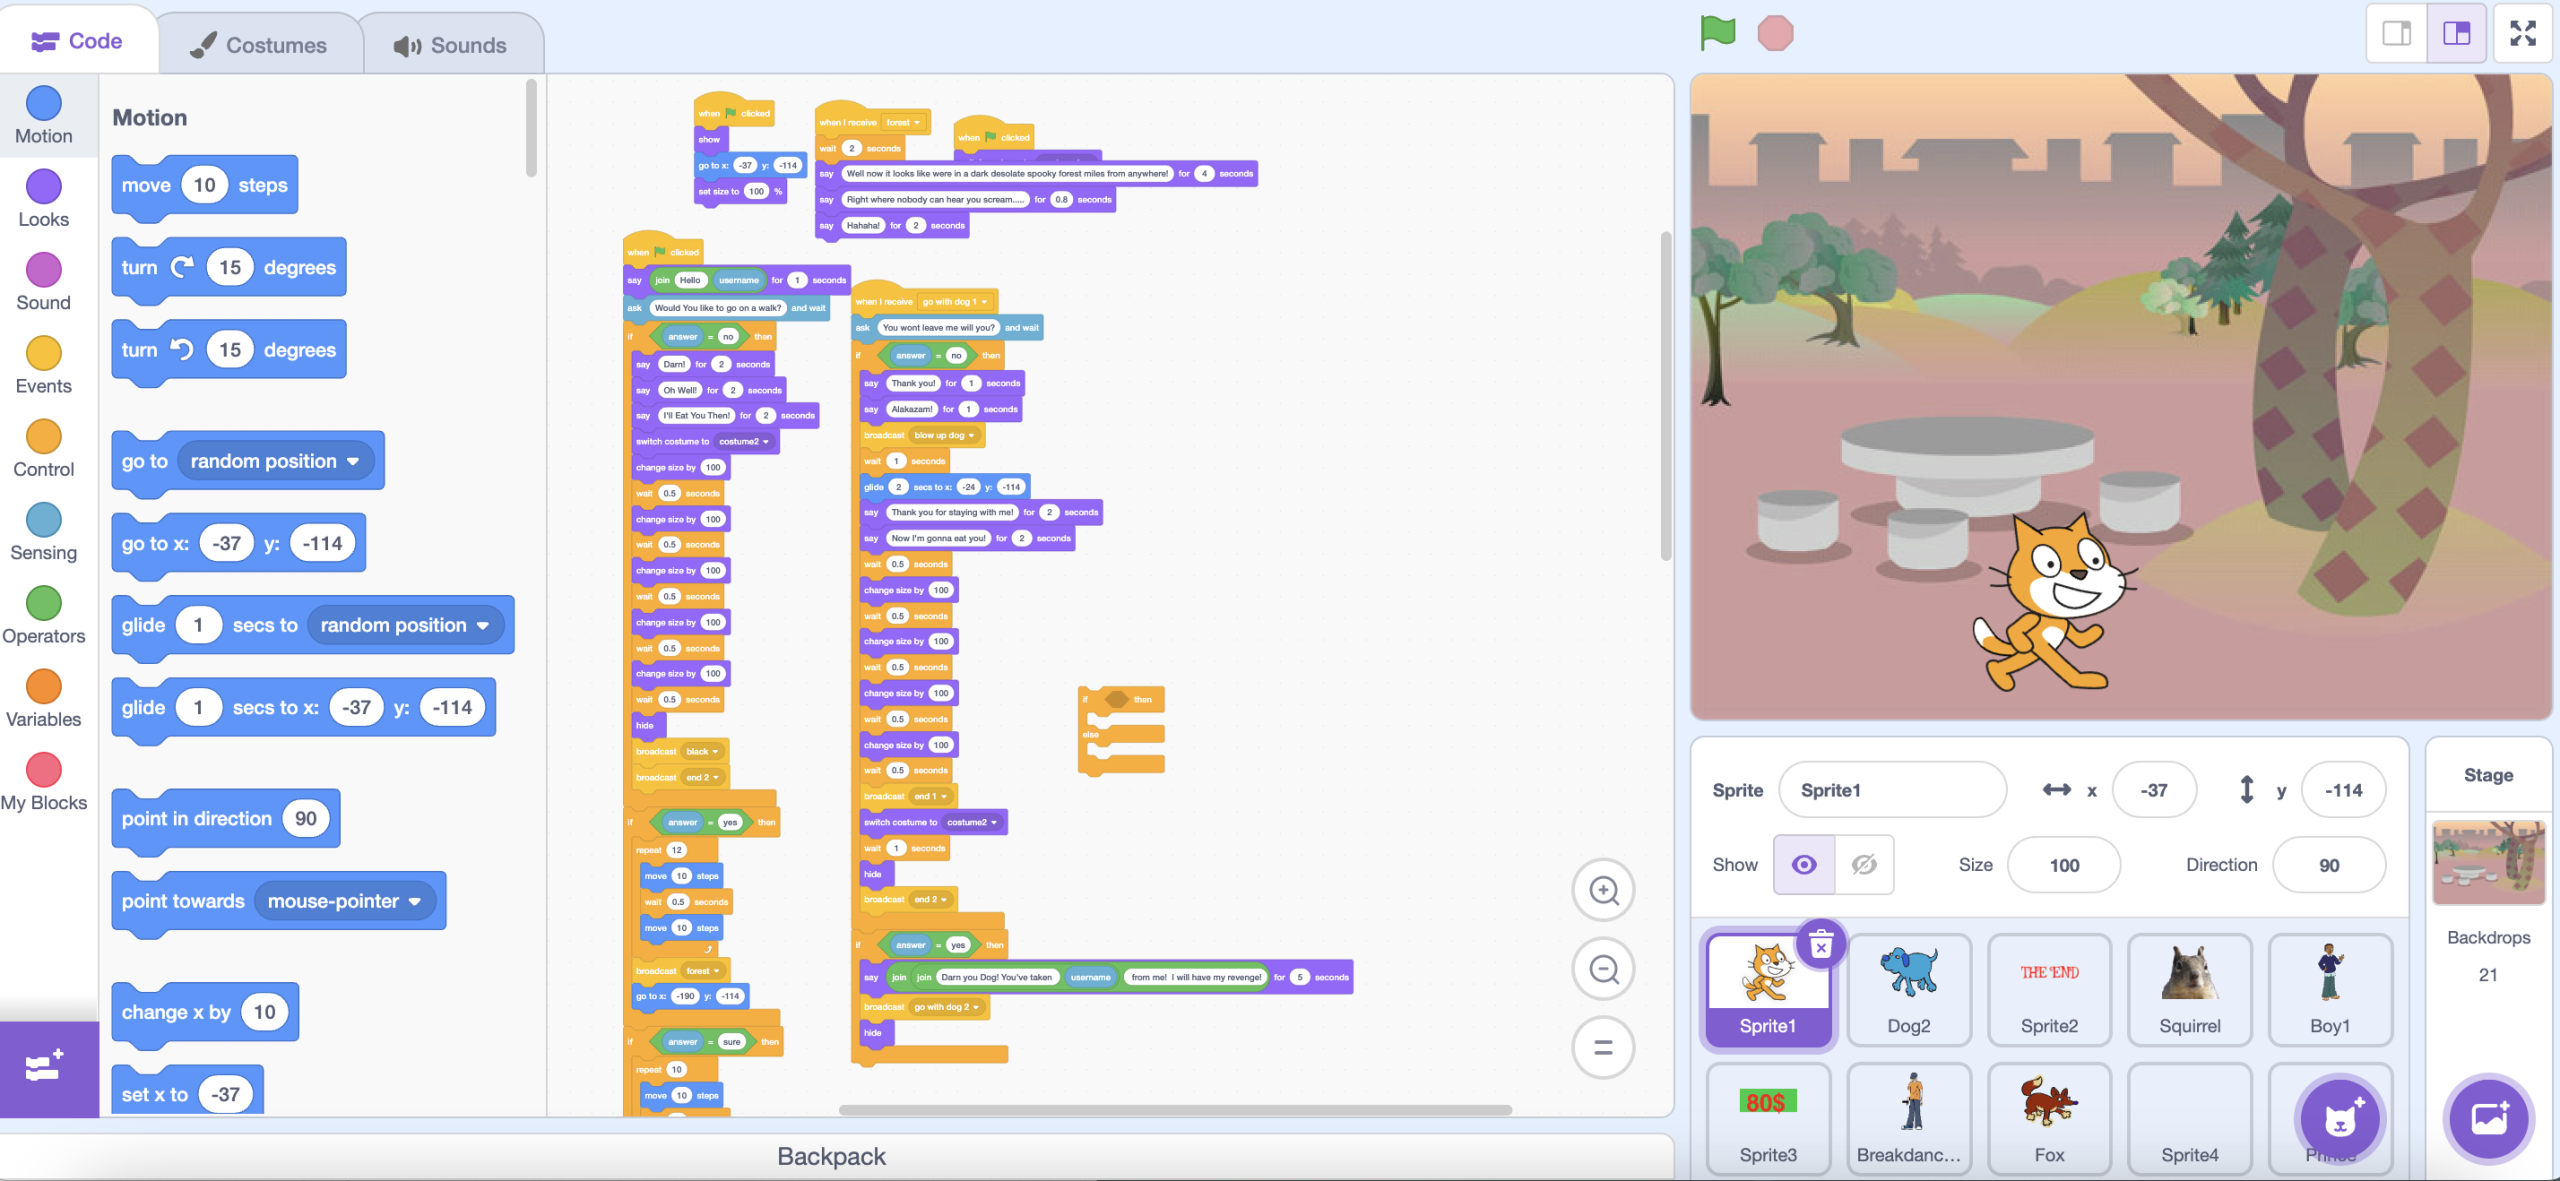Screen dimensions: 2560x1181
Task: Select the Sprite3 80$ sprite
Action: [x=1768, y=1118]
